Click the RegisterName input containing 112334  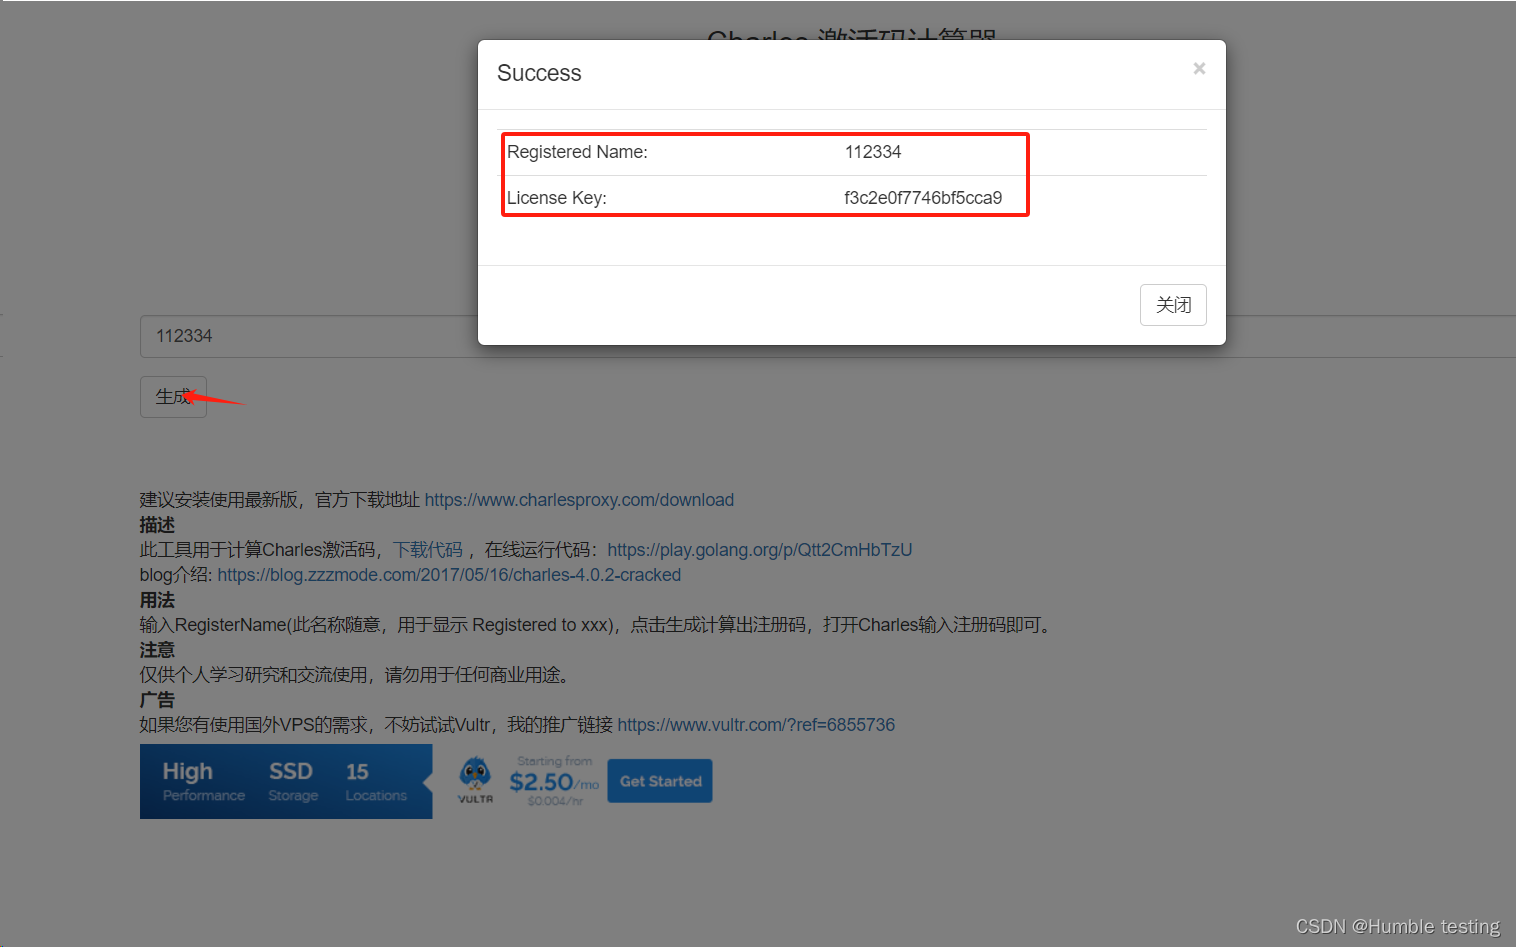click(300, 336)
